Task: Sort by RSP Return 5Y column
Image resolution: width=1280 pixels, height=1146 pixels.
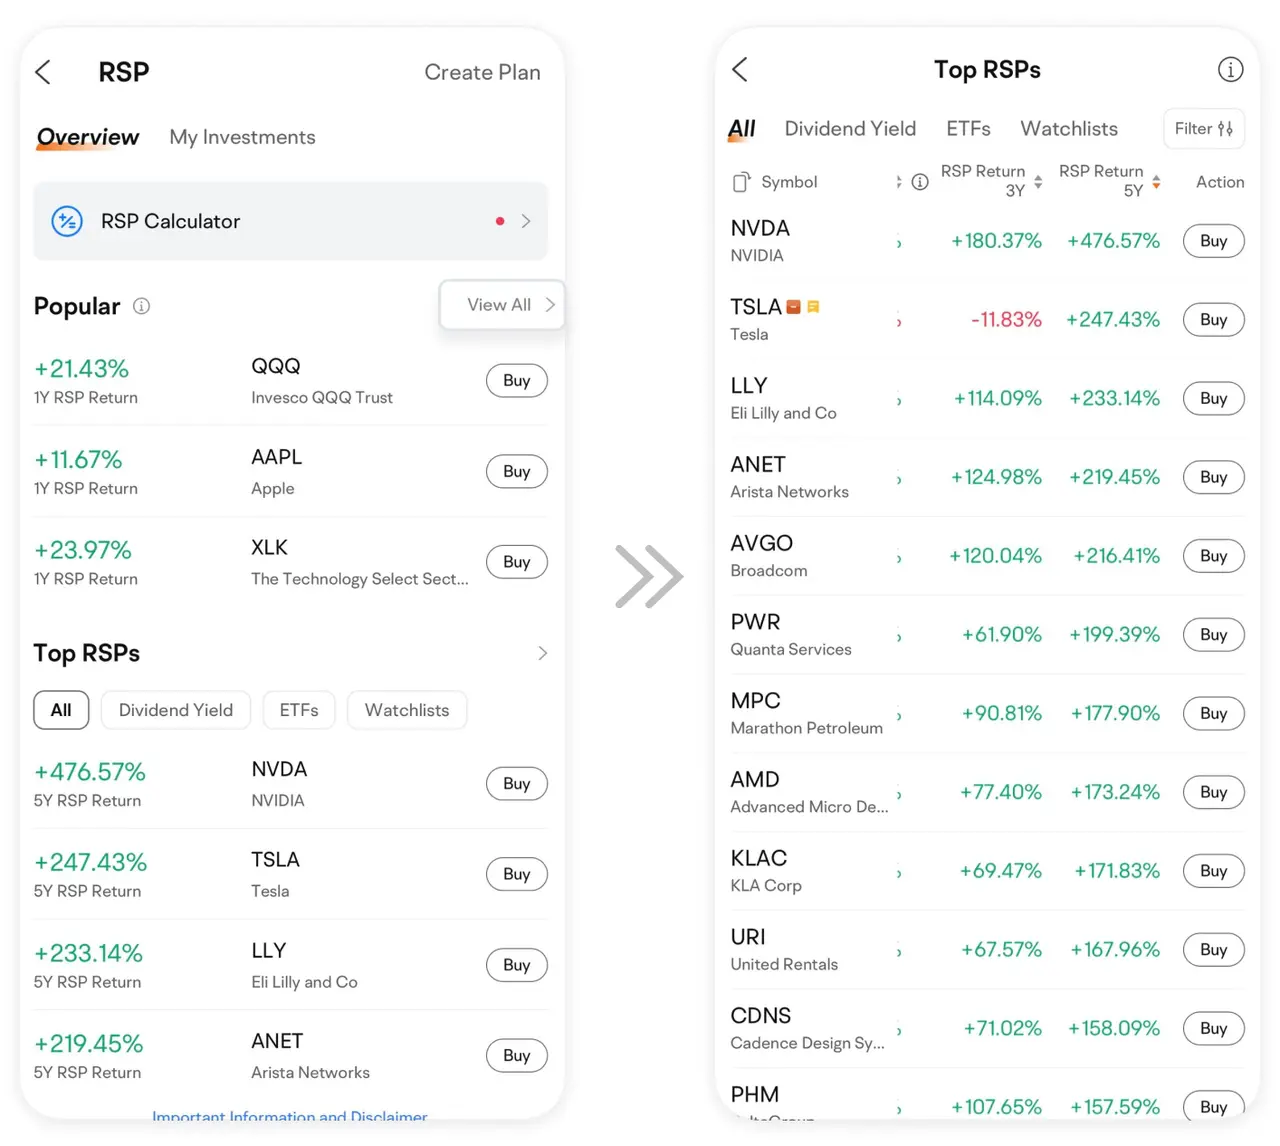Action: [x=1156, y=182]
